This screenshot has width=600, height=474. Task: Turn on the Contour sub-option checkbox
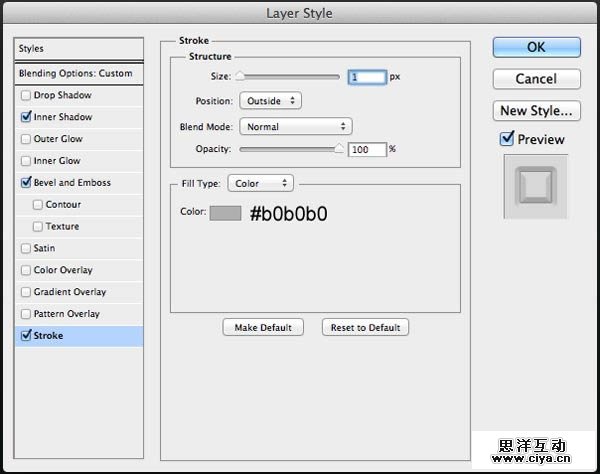click(x=38, y=205)
